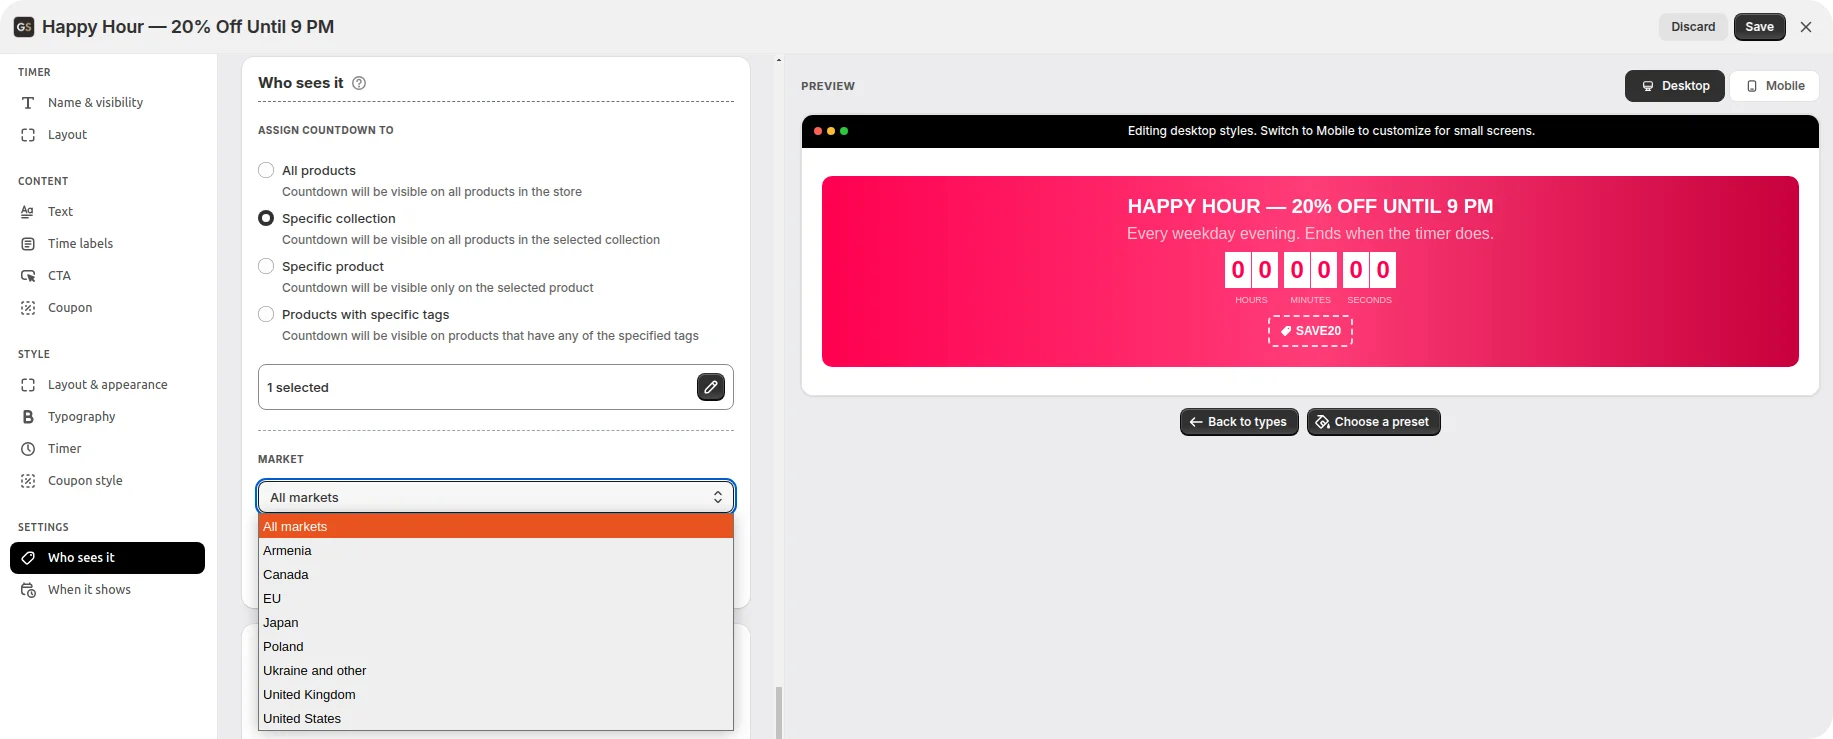Click the help icon beside Who sees it
This screenshot has height=739, width=1833.
(359, 83)
